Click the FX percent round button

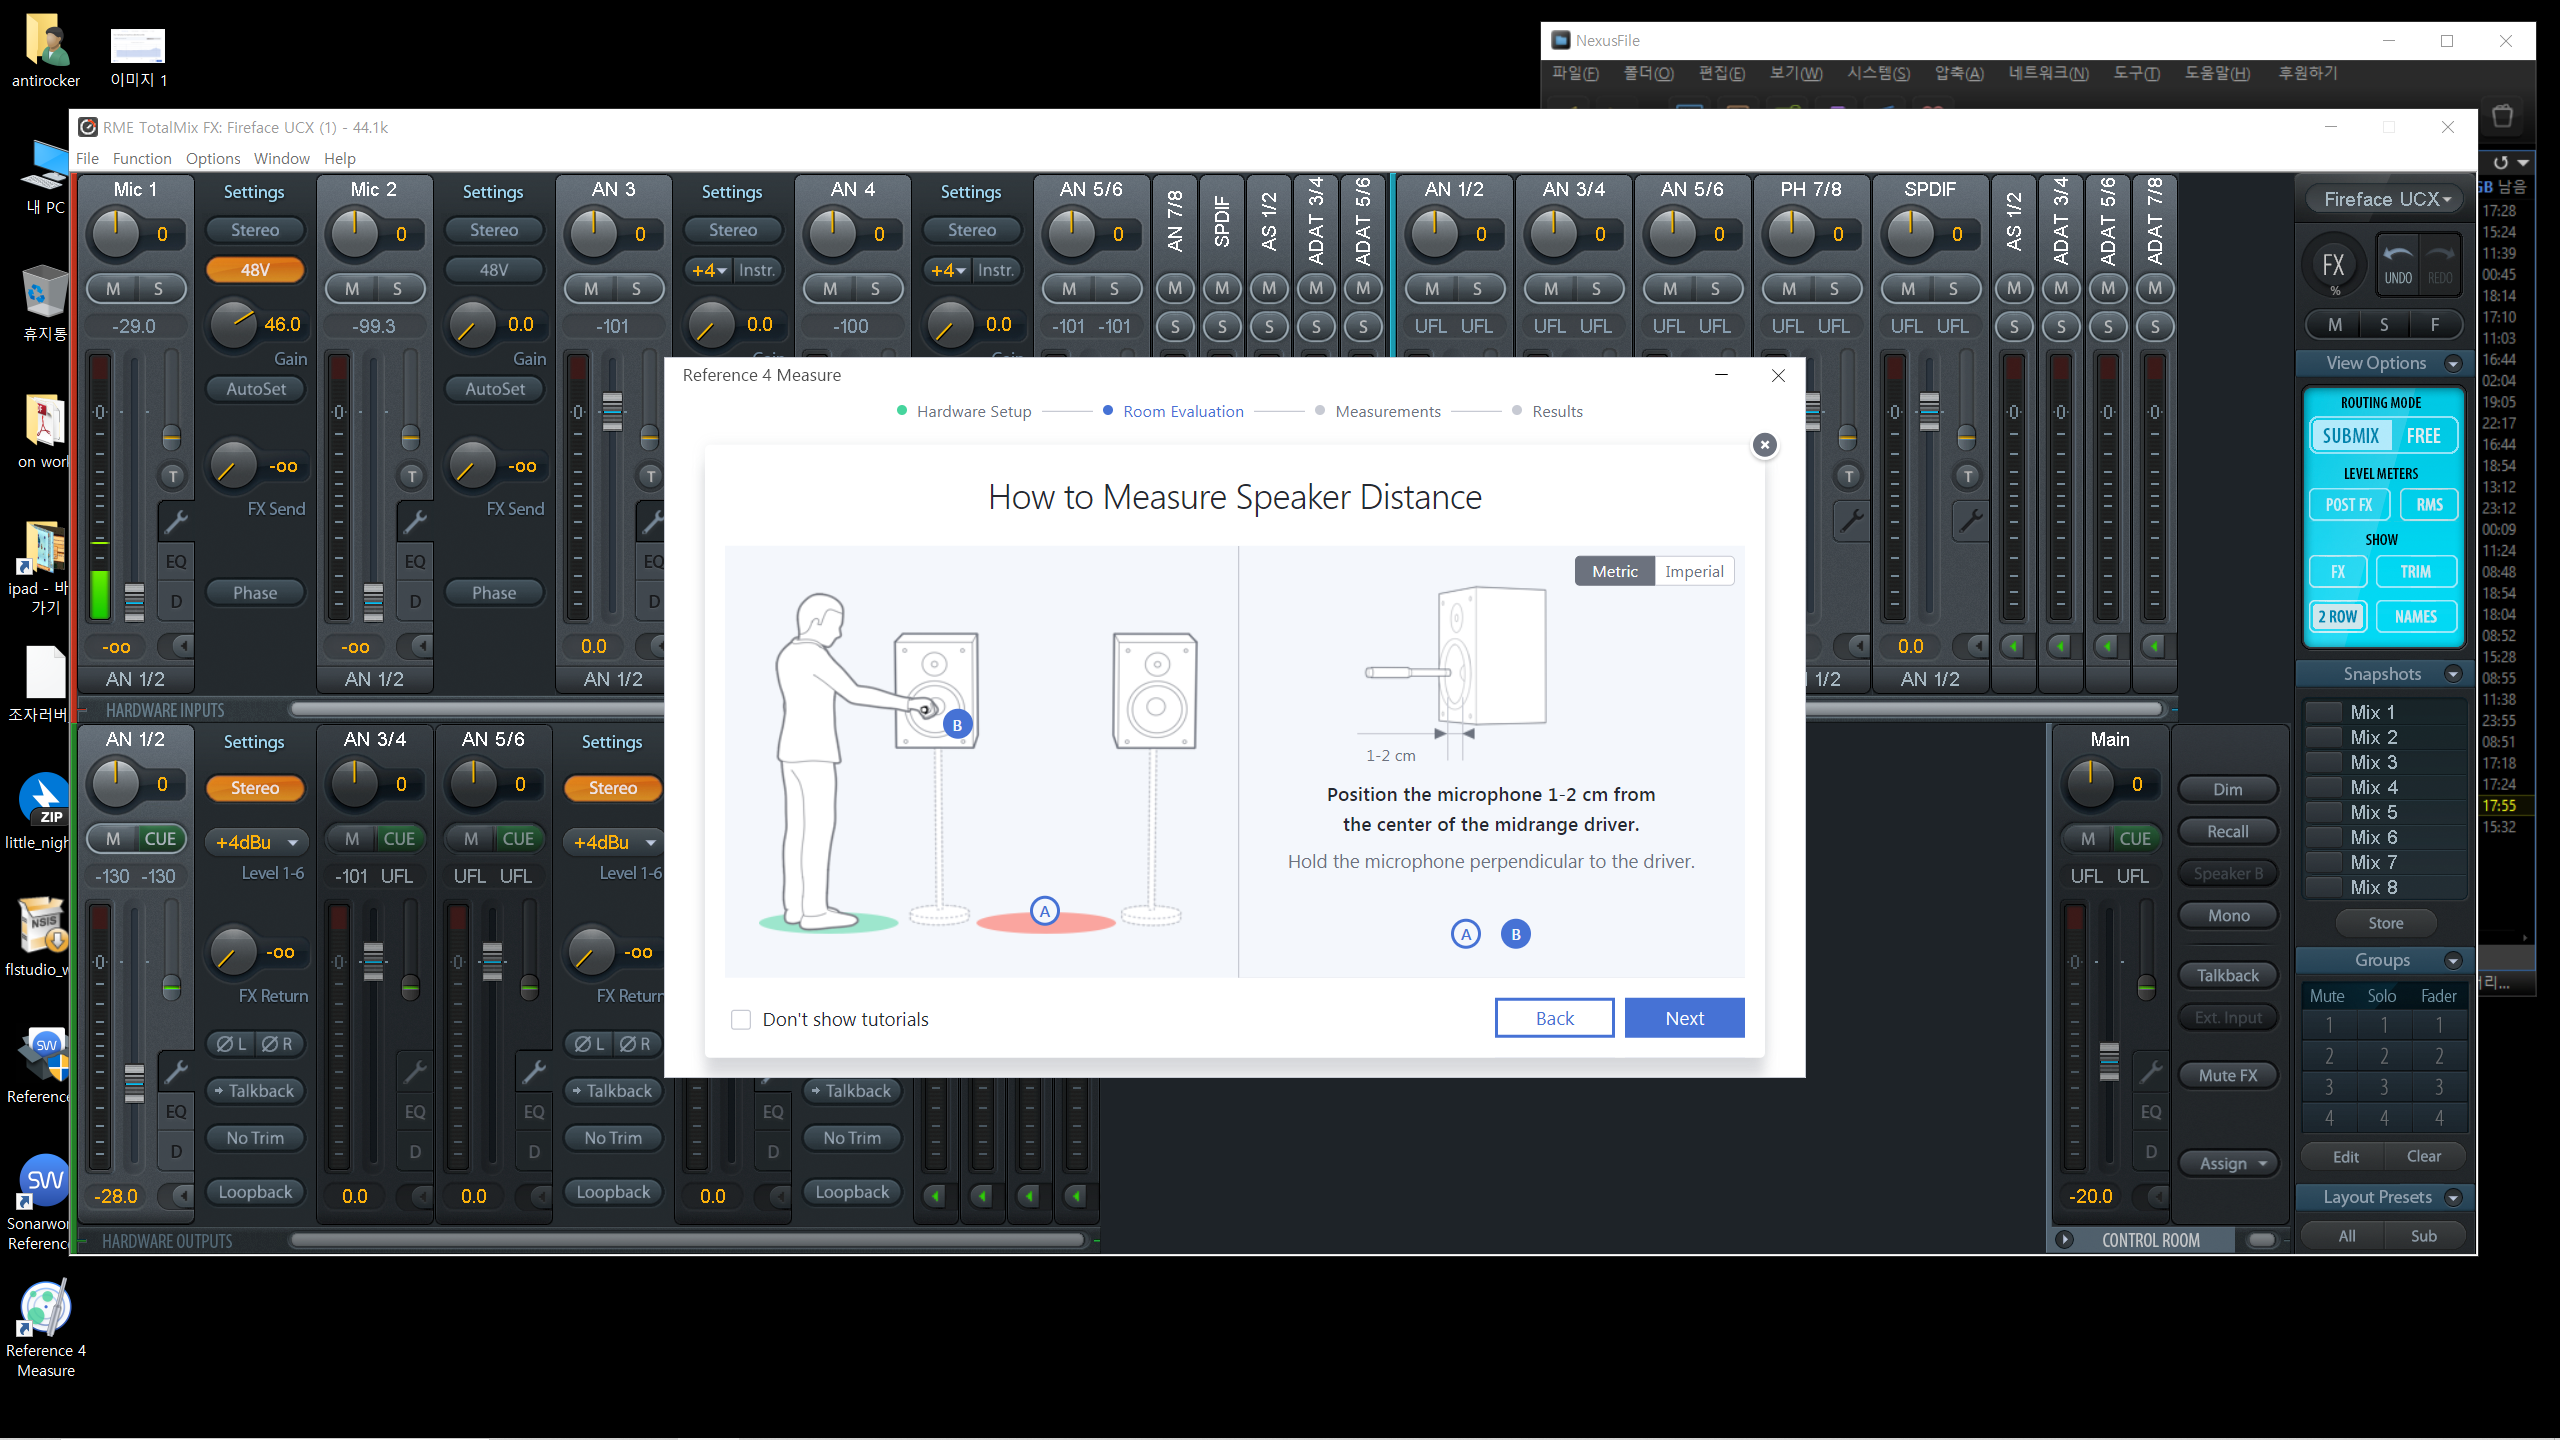point(2333,266)
